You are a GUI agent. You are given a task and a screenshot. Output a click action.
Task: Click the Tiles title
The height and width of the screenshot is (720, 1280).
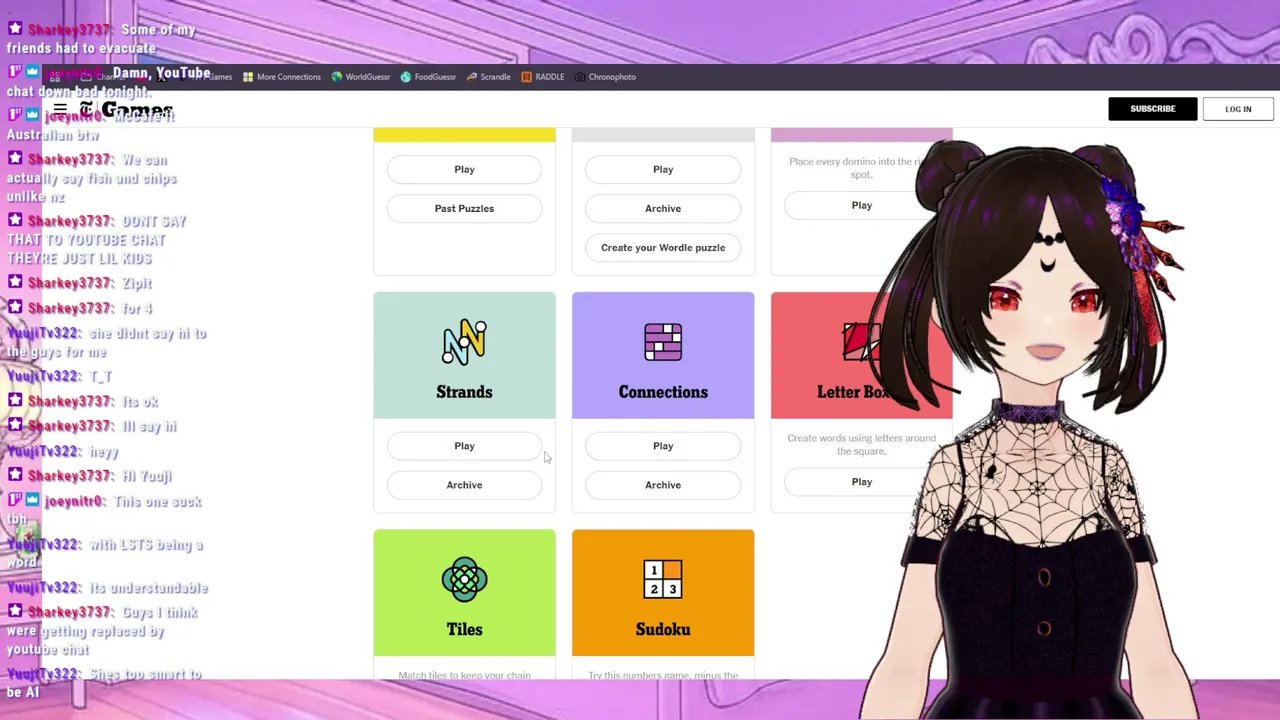tap(464, 629)
